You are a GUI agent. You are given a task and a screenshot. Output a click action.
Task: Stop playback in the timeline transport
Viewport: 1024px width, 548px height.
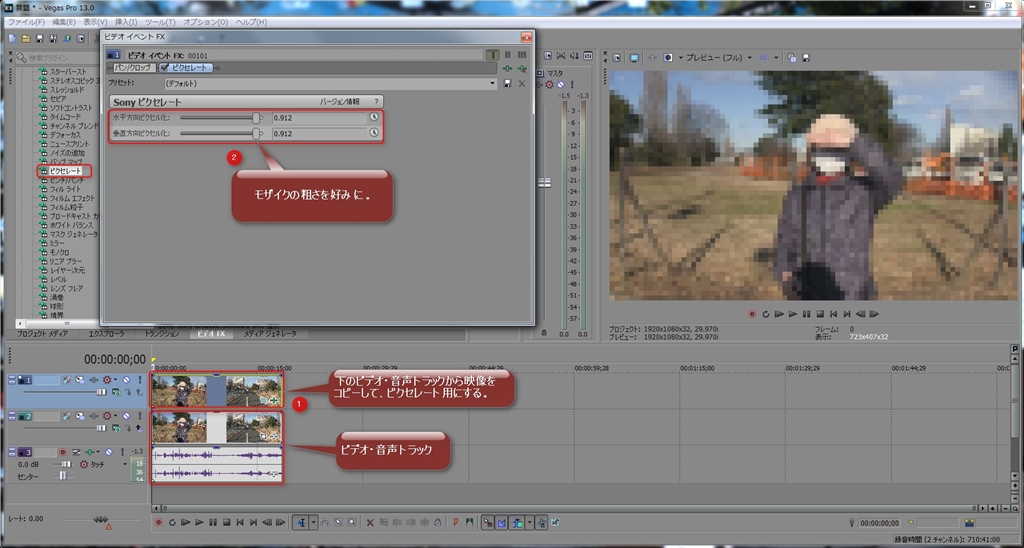[x=227, y=523]
